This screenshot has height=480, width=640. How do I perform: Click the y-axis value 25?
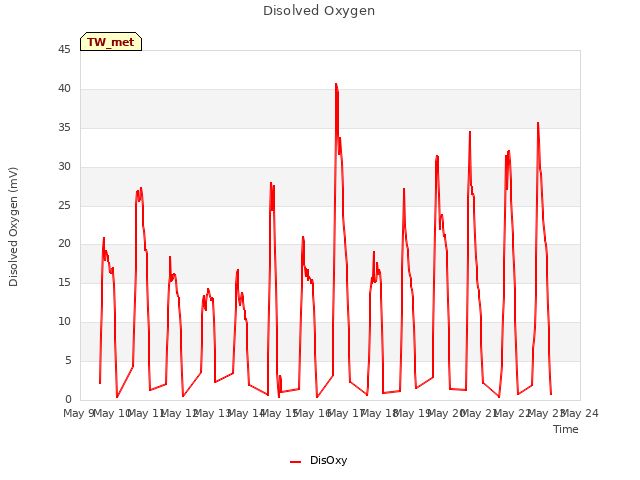point(64,205)
